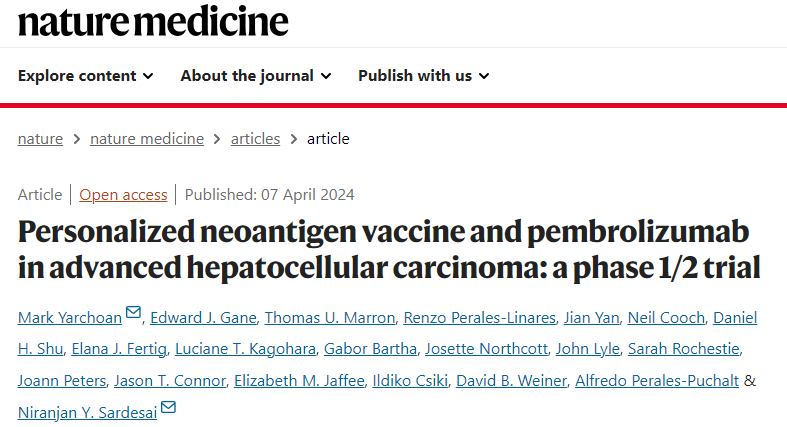Click author name Renzo Perales-Linares
The width and height of the screenshot is (787, 427).
[480, 318]
